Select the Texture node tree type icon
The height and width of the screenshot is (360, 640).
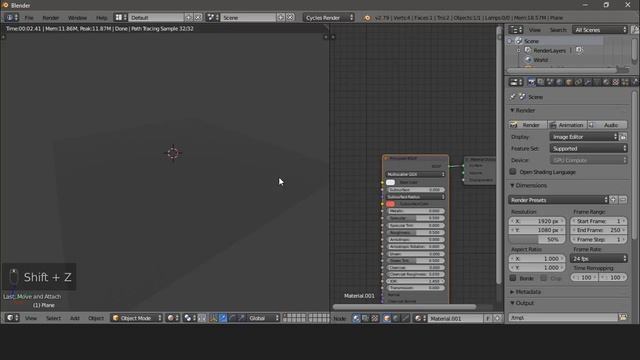[x=375, y=318]
